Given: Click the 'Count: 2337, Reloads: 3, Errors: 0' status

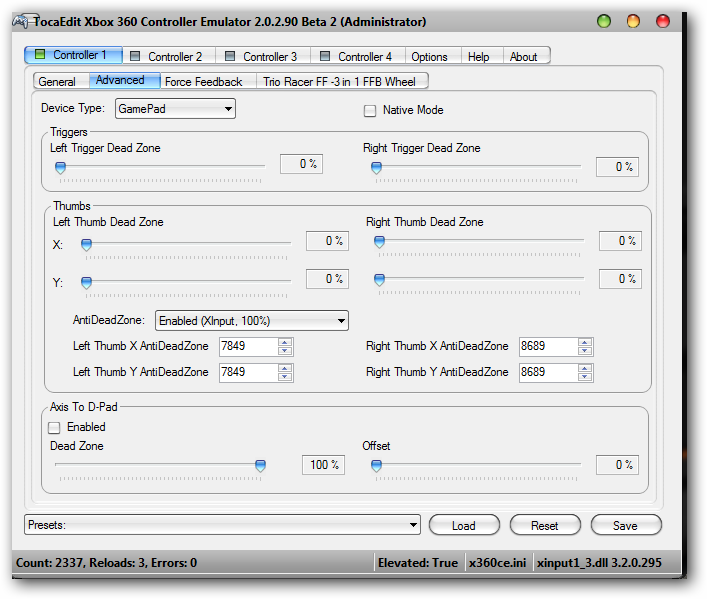Looking at the screenshot, I should pos(106,563).
